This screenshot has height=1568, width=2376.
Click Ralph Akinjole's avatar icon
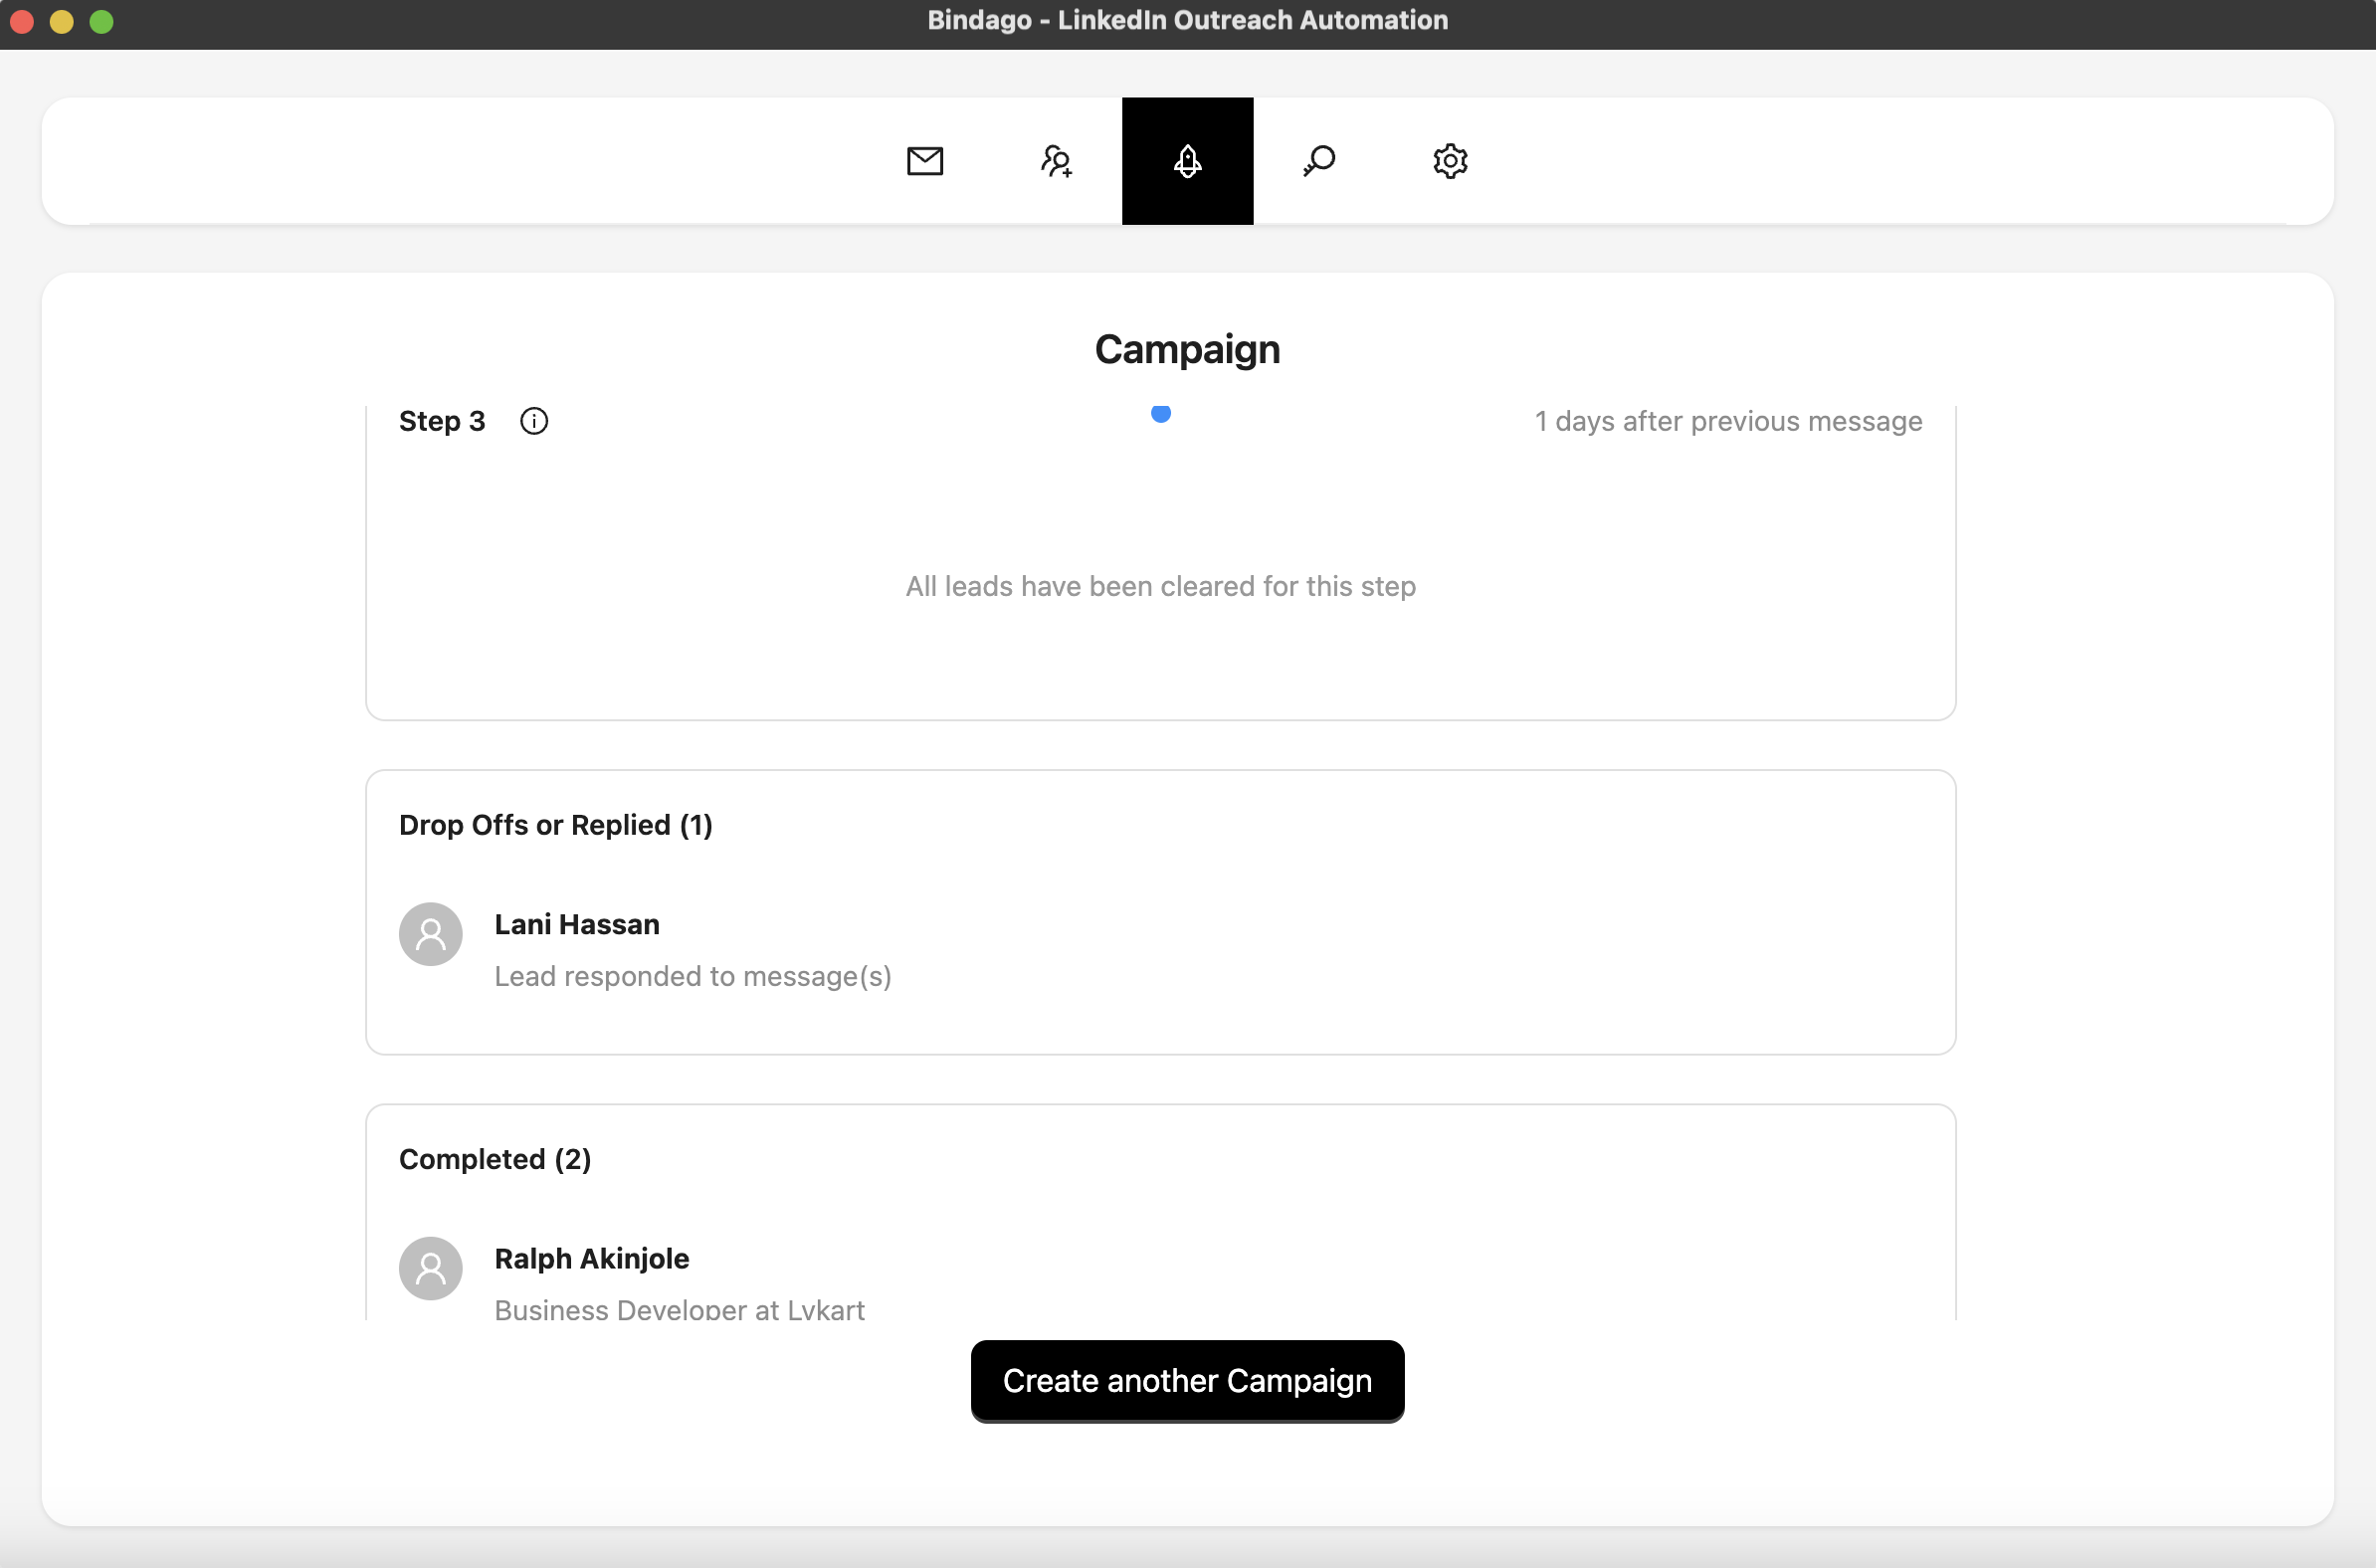coord(430,1268)
